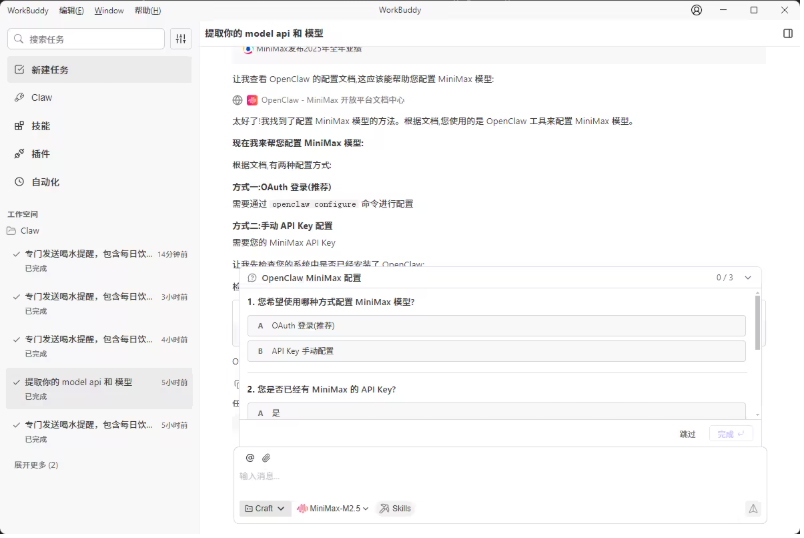Click the questionnaire panel vertical scrollbar
Screen dimensions: 804x538
coord(757,323)
